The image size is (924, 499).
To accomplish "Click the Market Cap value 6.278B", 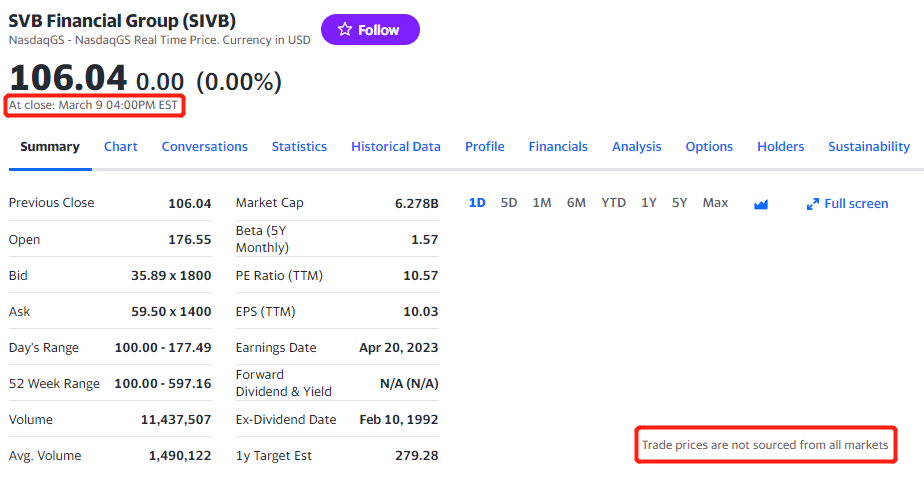I will click(x=417, y=204).
